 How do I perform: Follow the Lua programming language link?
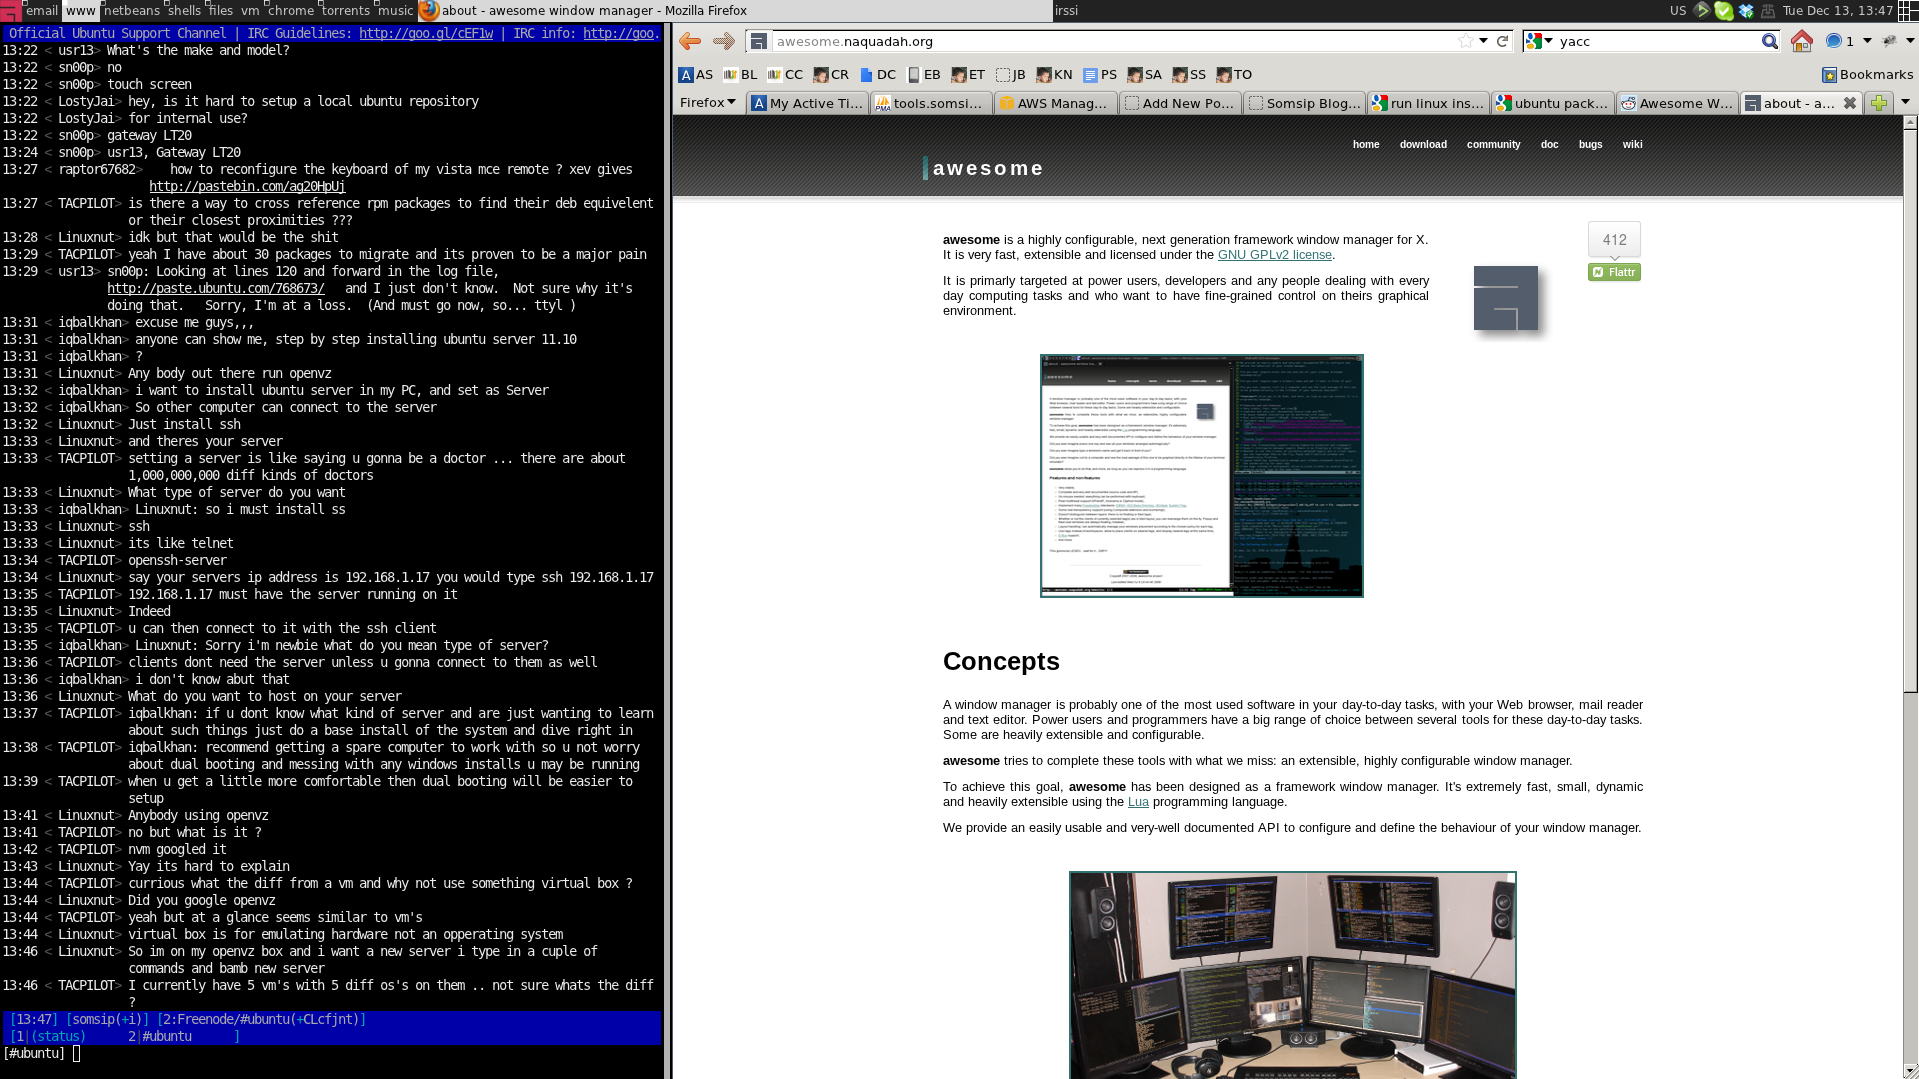[x=1138, y=802]
